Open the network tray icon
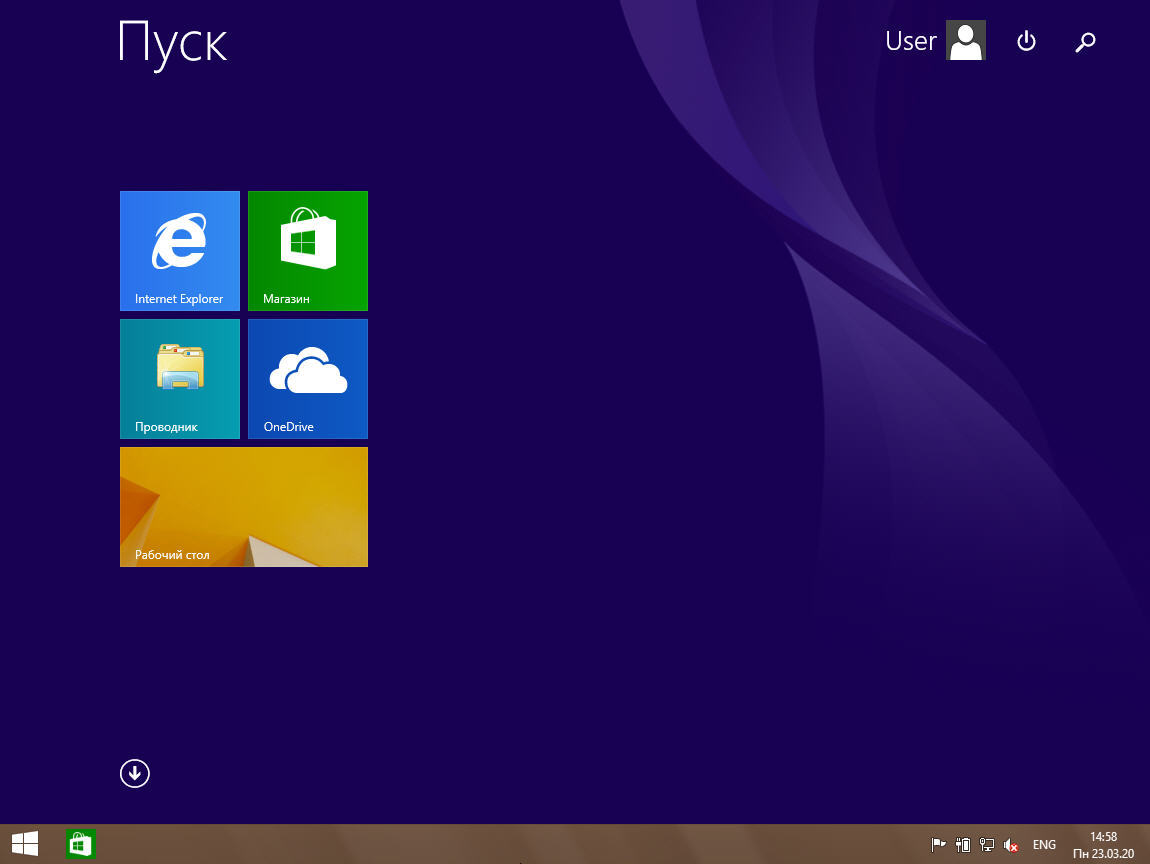 pyautogui.click(x=987, y=845)
